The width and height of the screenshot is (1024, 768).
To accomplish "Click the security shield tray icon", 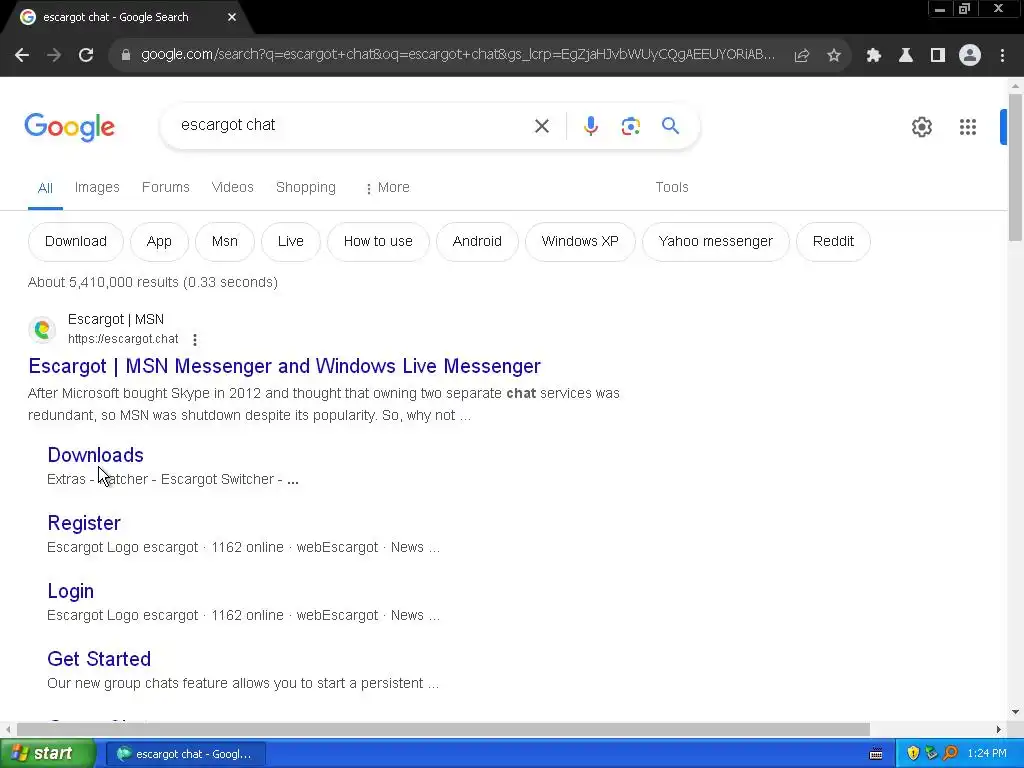I will 913,754.
